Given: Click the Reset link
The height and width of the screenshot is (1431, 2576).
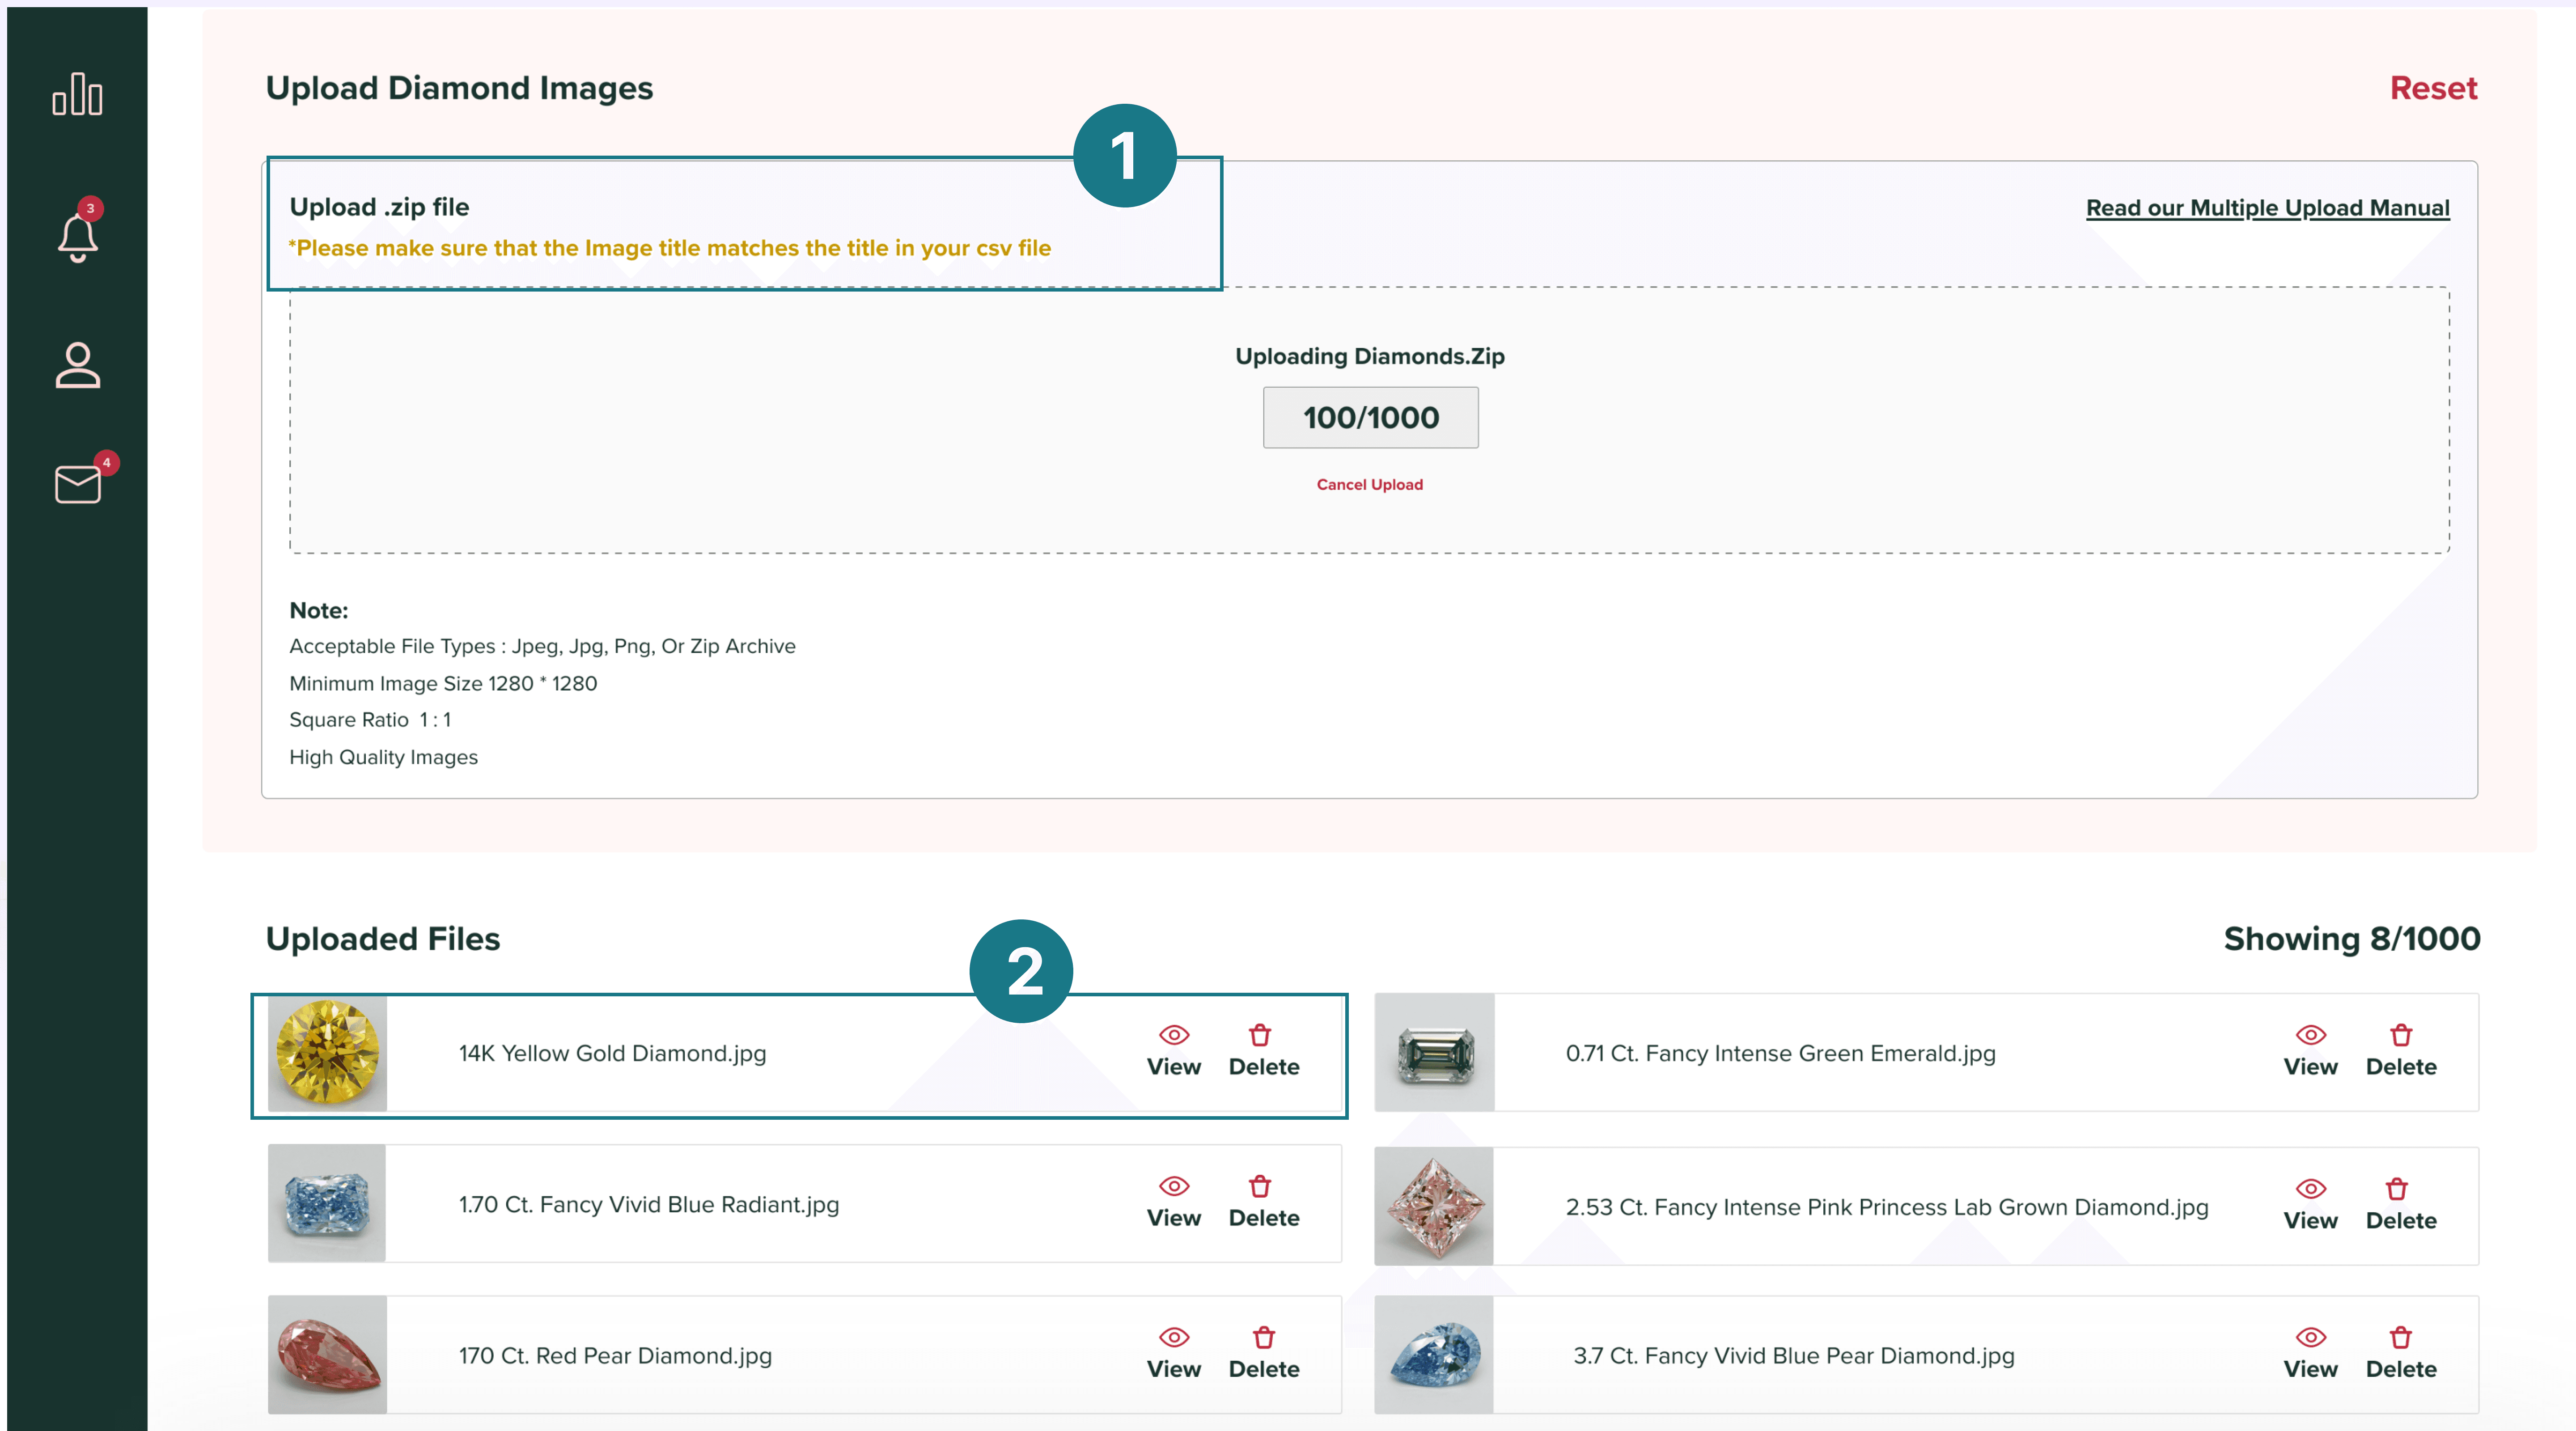Looking at the screenshot, I should point(2433,88).
